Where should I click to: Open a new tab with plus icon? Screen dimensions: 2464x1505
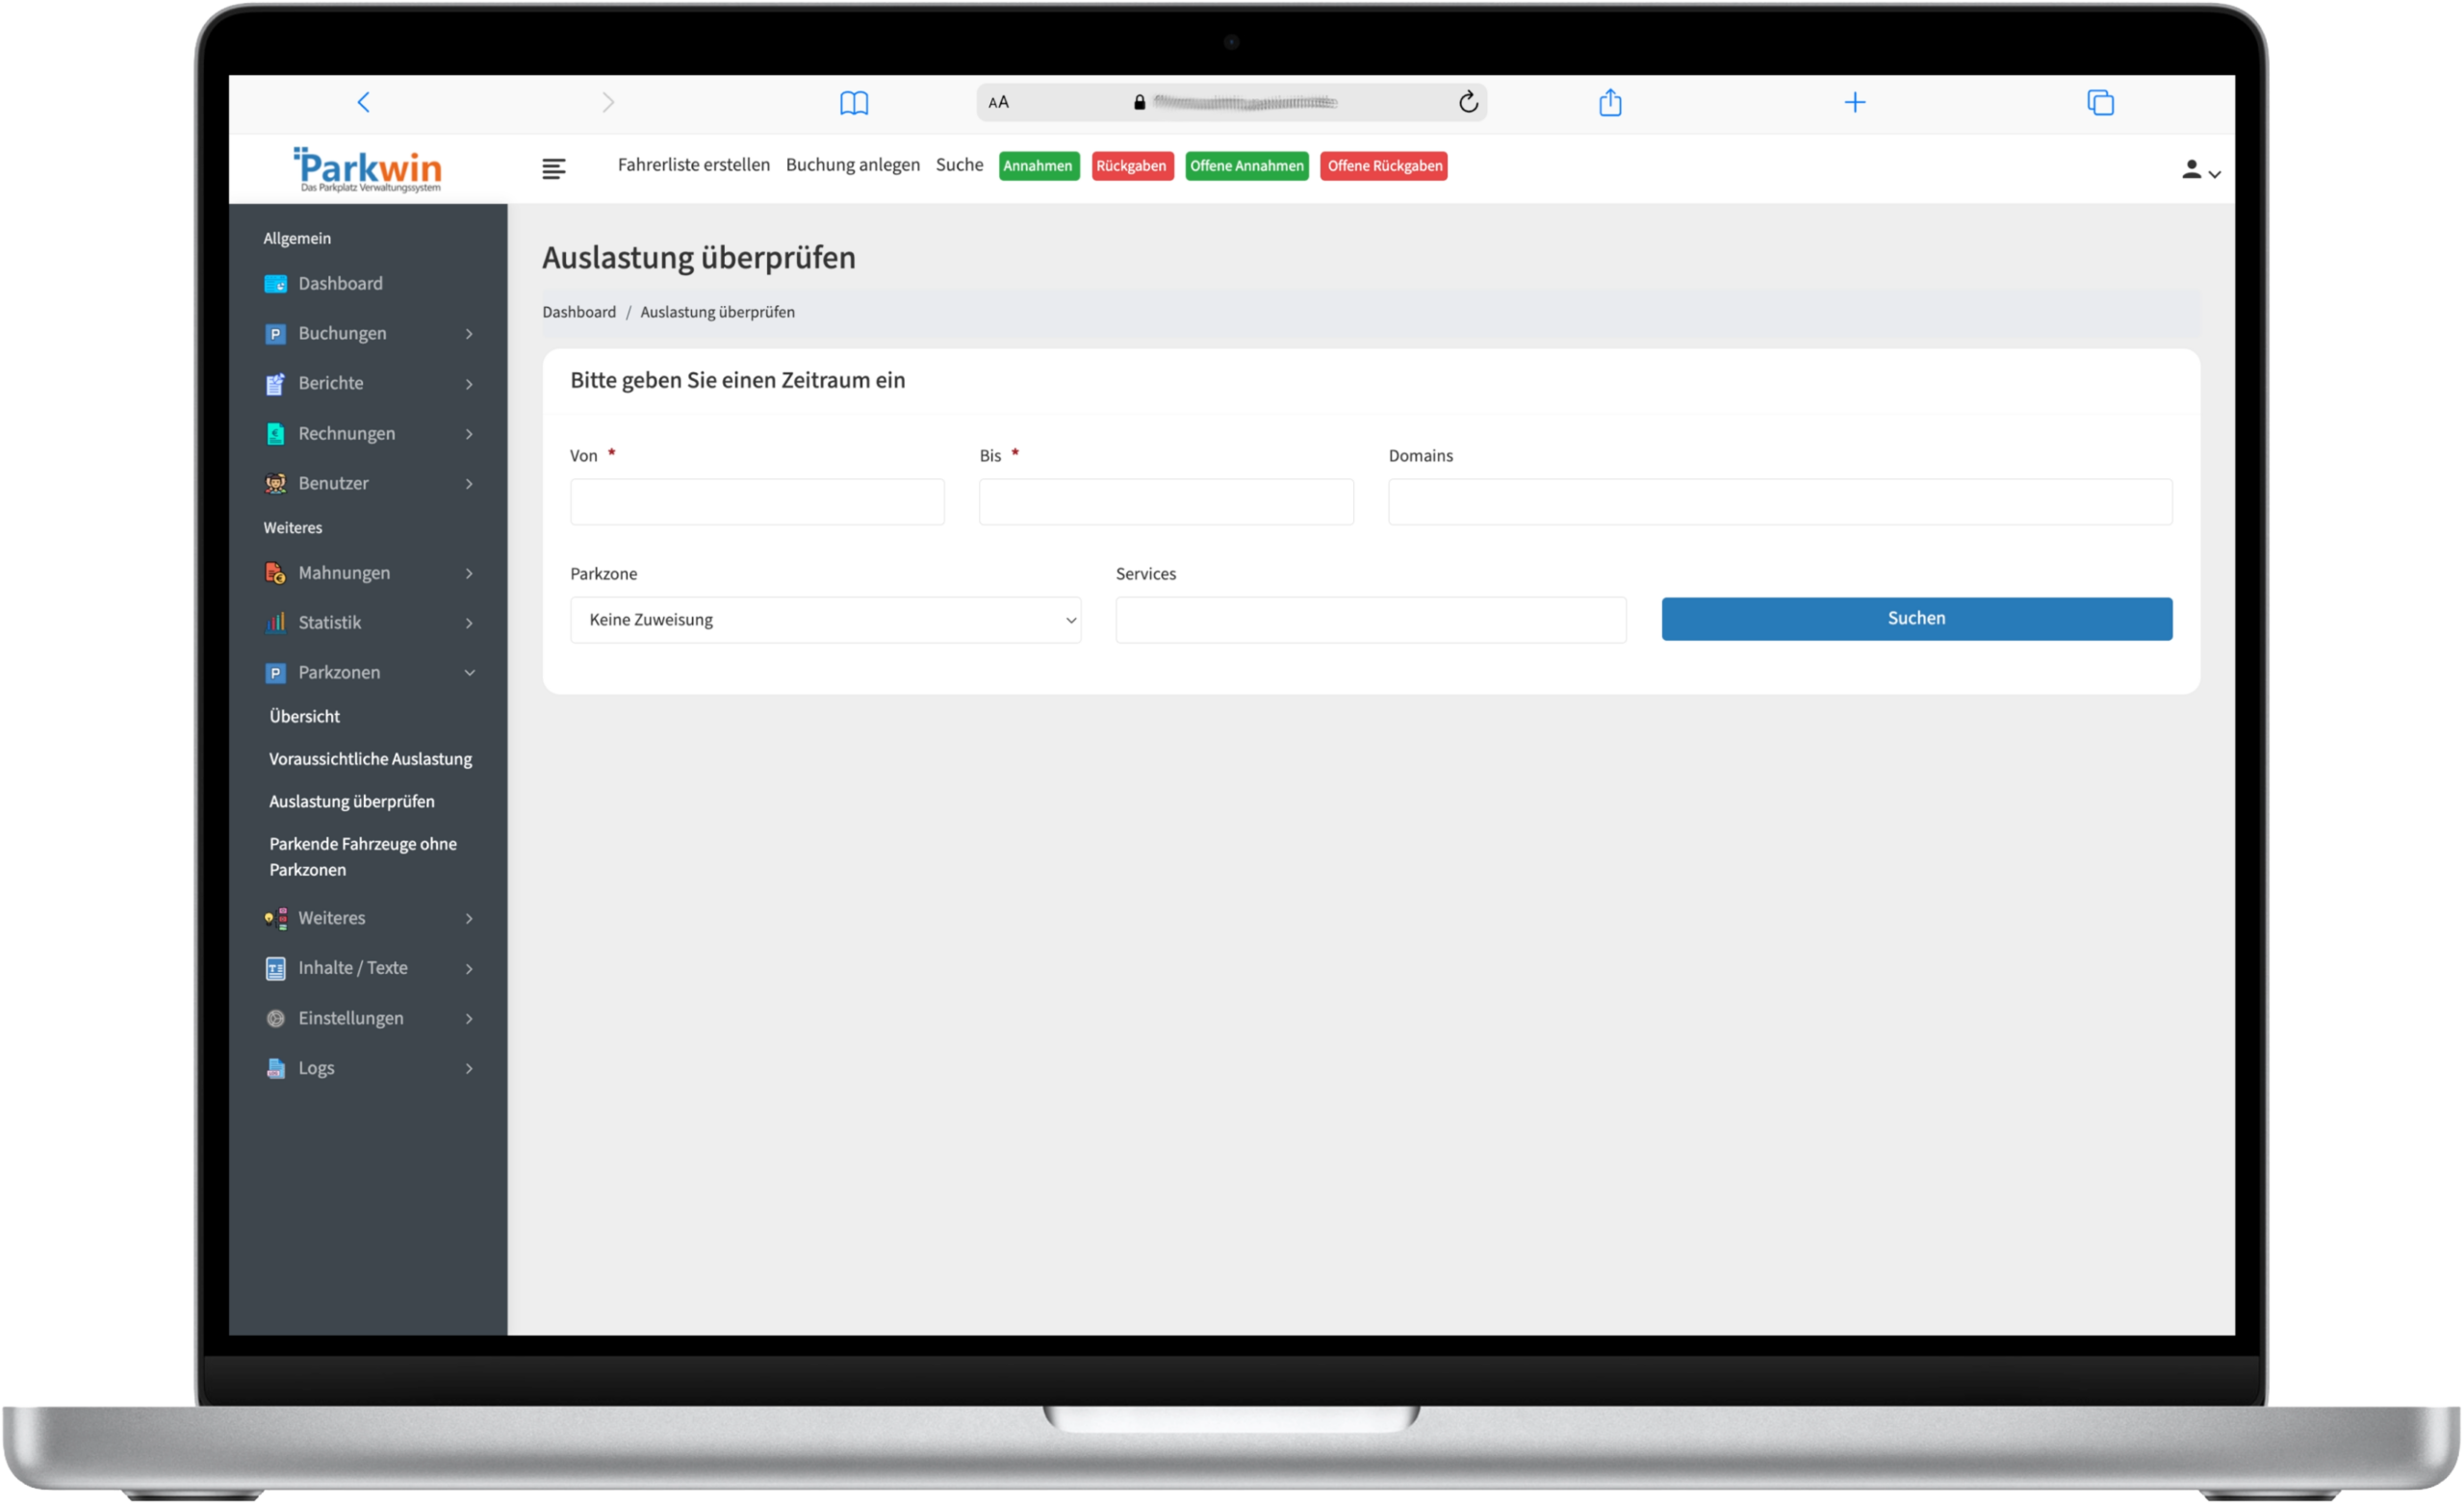coord(1854,102)
